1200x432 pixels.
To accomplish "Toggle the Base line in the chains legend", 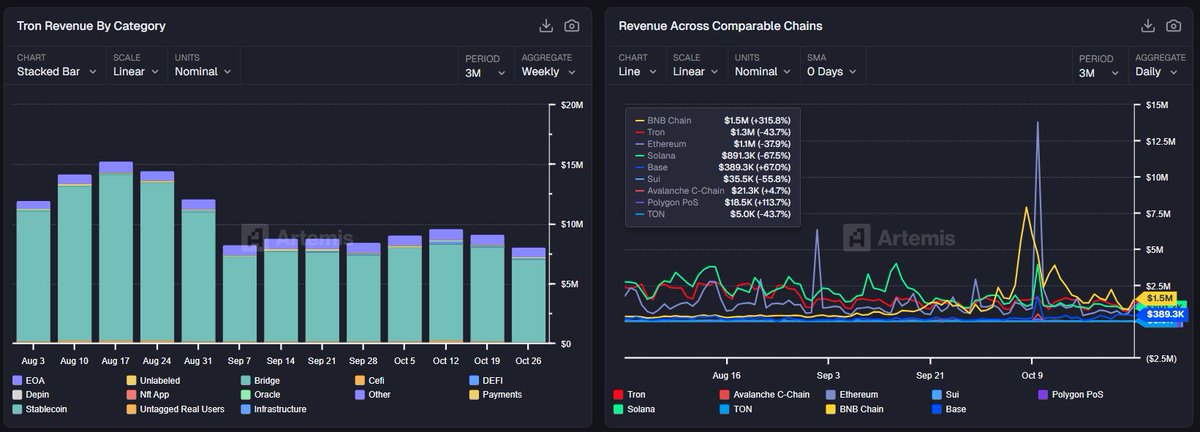I will (x=950, y=409).
